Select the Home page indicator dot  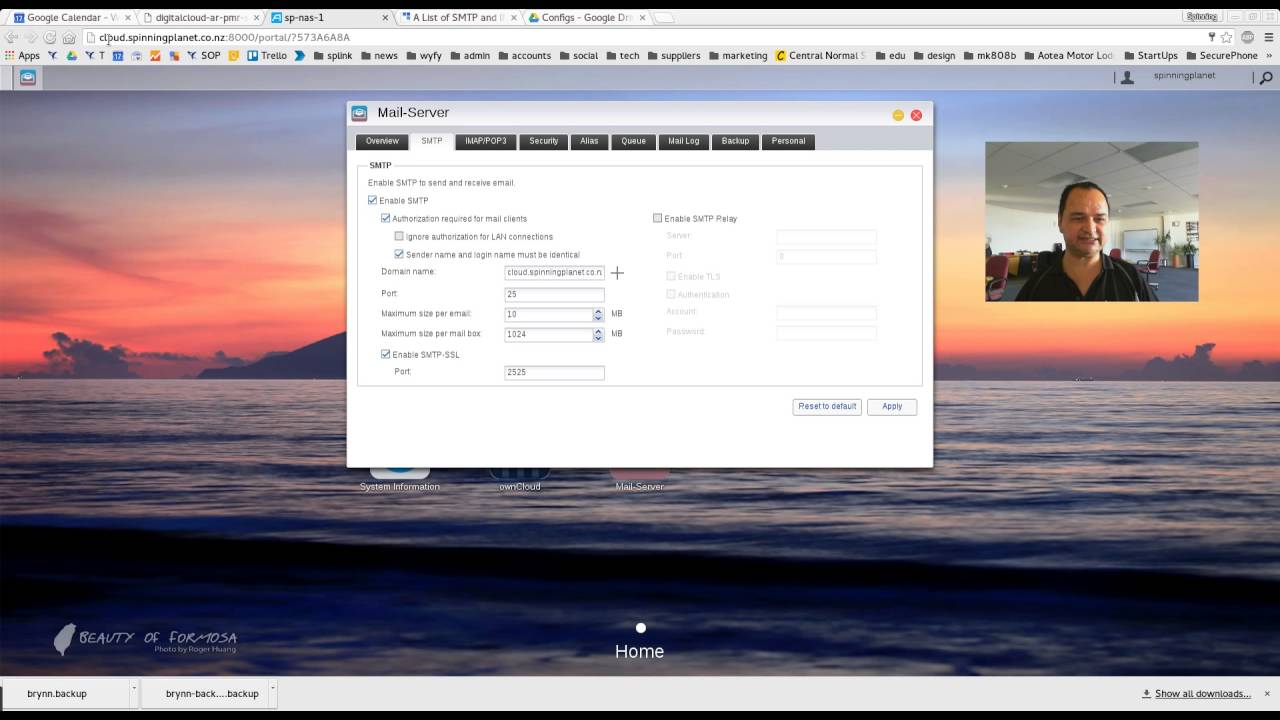click(x=640, y=628)
